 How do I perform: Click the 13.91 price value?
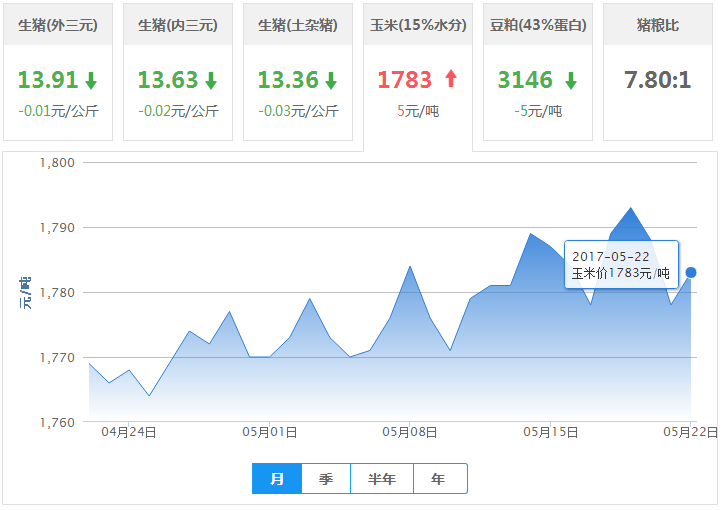pos(47,80)
